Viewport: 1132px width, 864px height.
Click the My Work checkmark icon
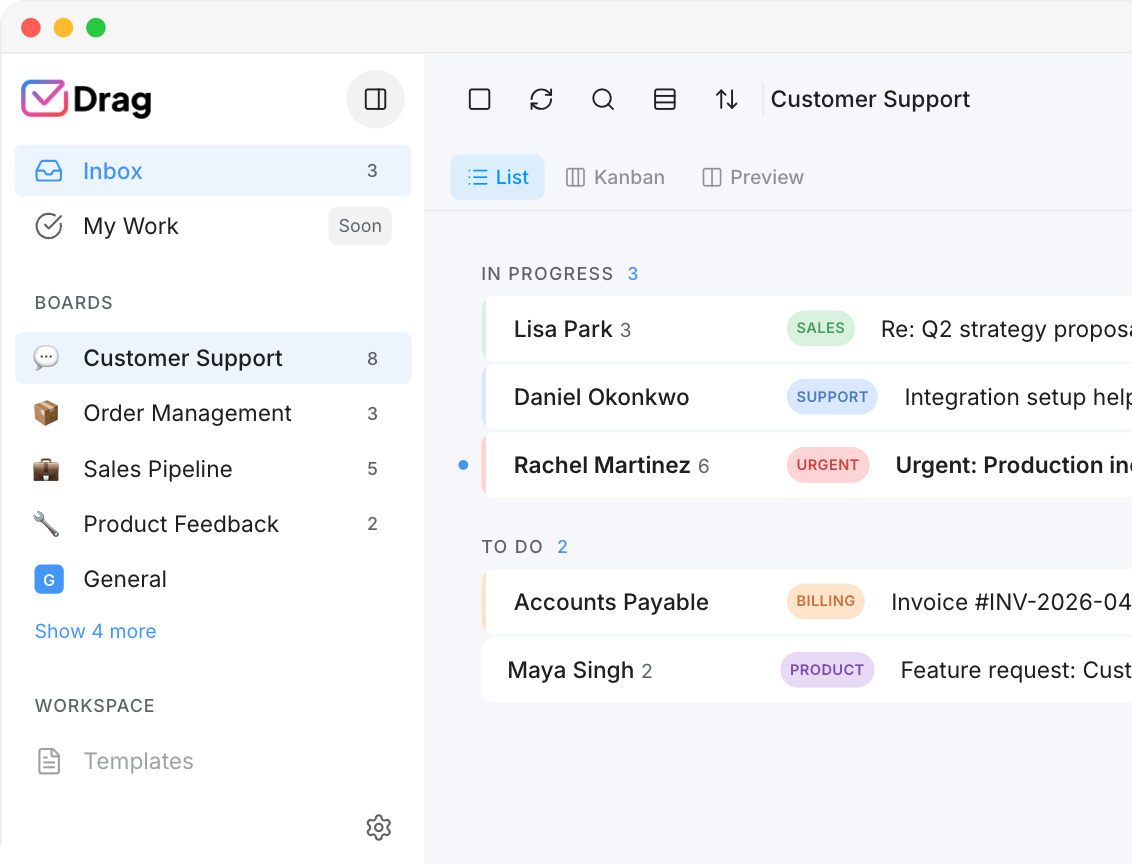(x=49, y=226)
